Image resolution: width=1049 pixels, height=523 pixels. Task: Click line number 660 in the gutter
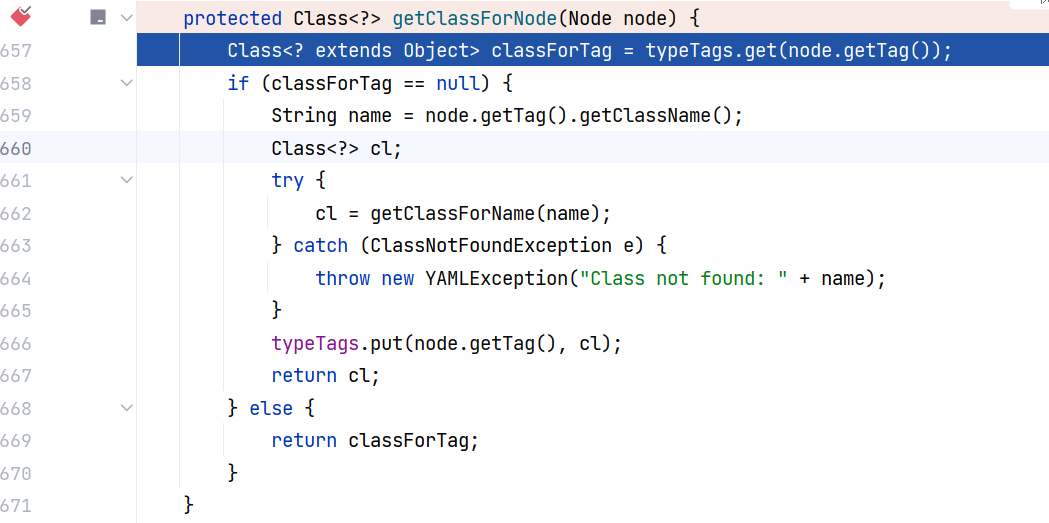click(x=16, y=148)
